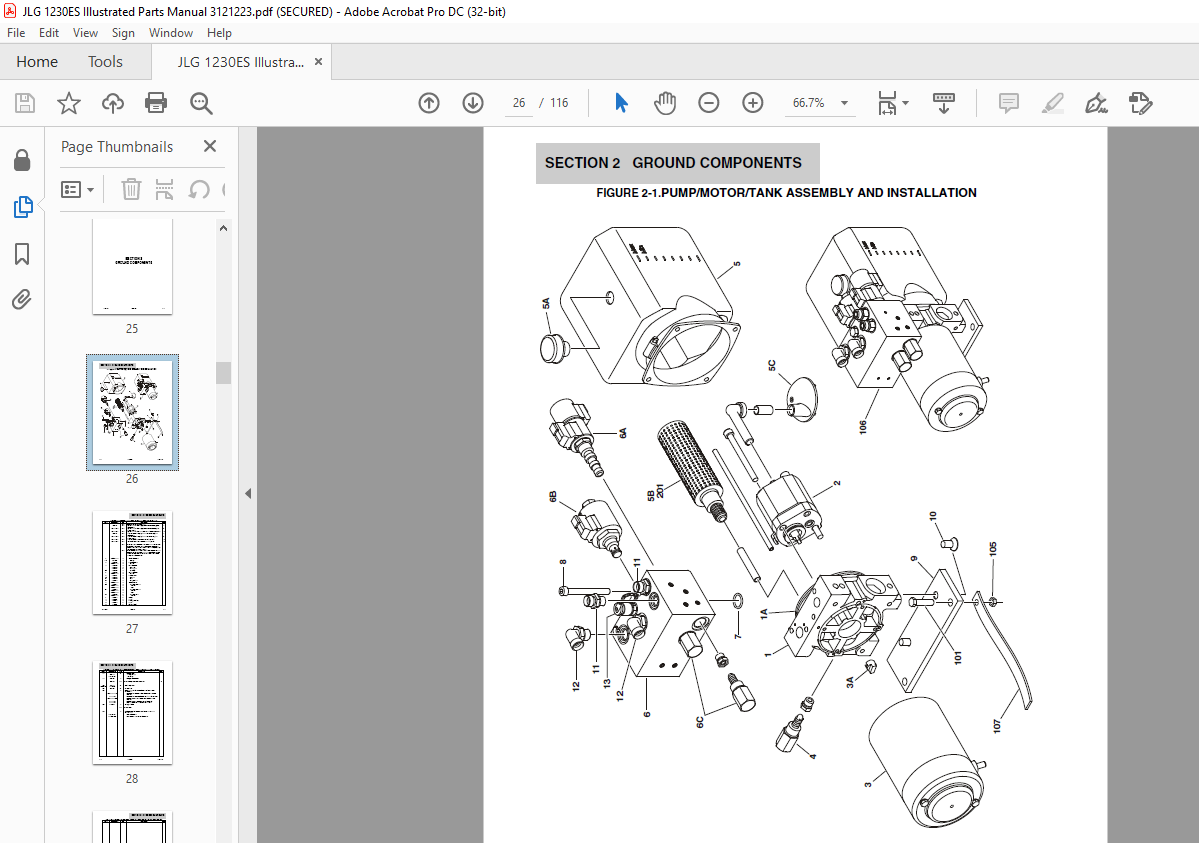
Task: Delete selected page thumbnail
Action: (x=132, y=189)
